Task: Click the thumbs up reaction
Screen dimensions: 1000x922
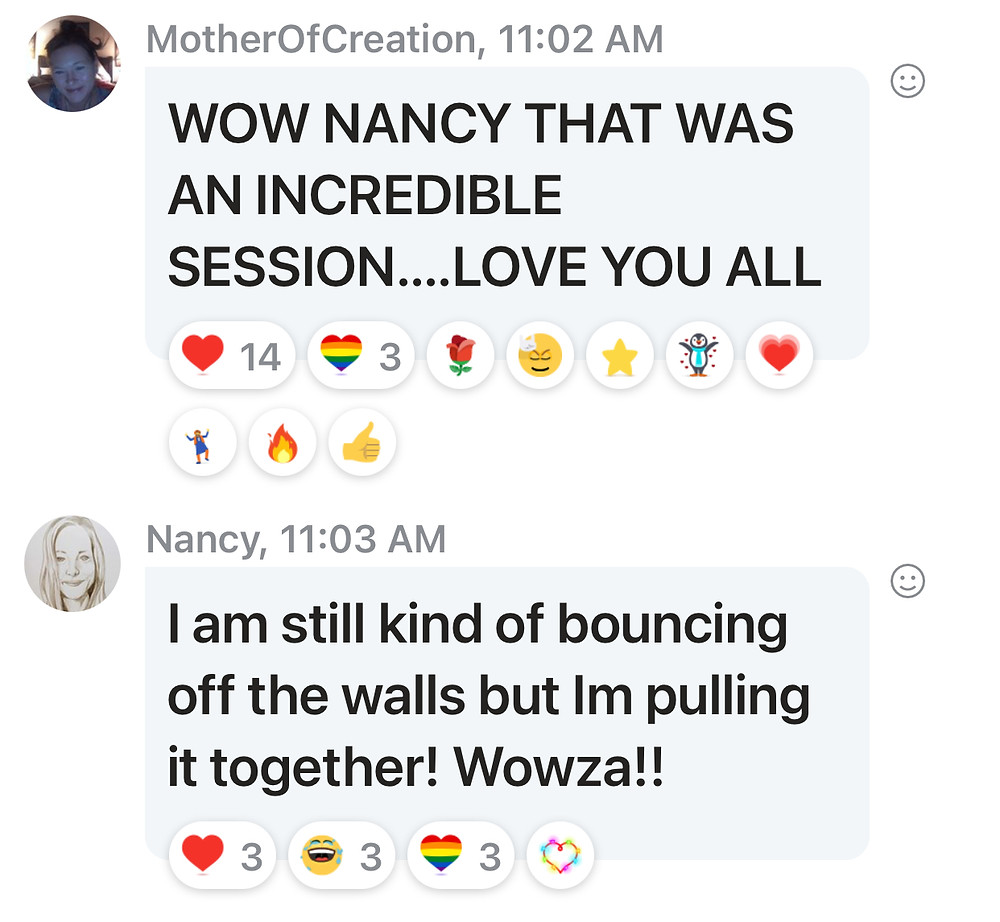Action: coord(362,443)
